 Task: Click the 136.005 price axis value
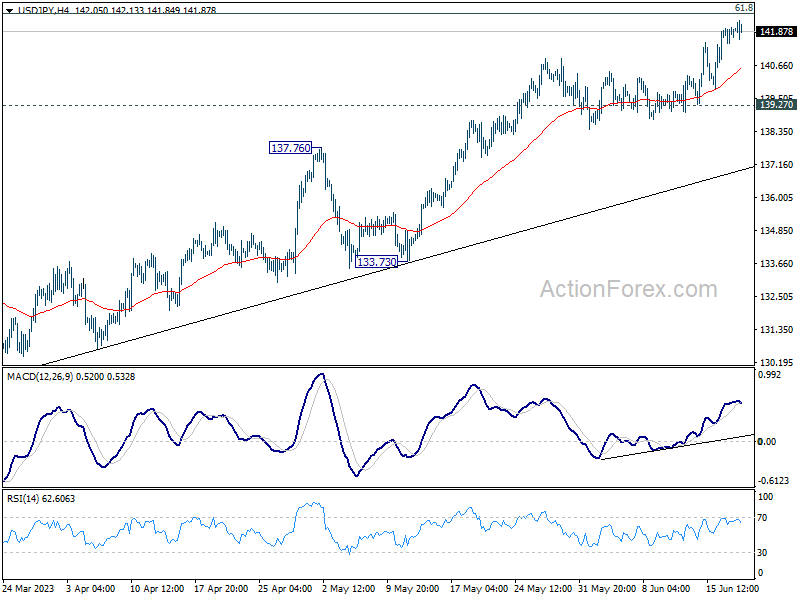pos(777,197)
